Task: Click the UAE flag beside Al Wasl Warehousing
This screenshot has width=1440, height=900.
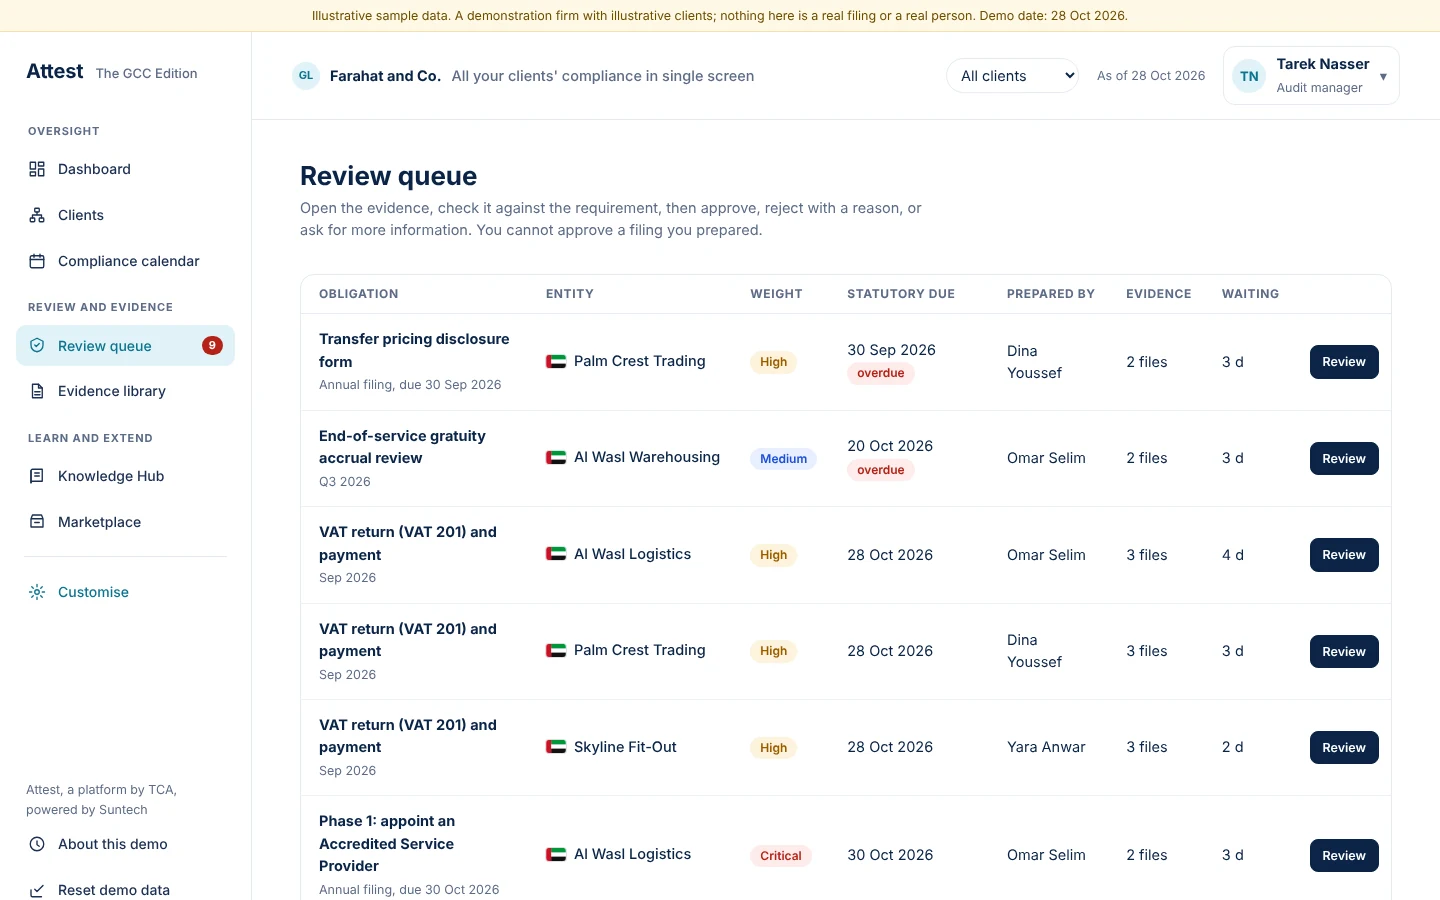Action: pyautogui.click(x=556, y=457)
